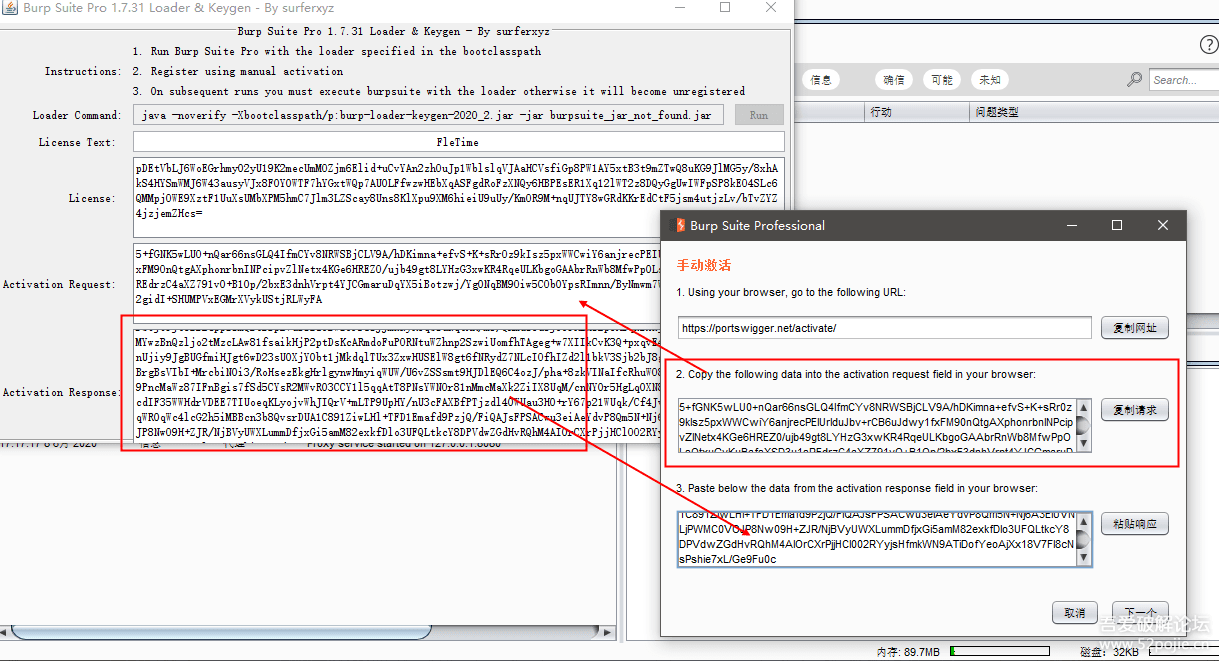This screenshot has width=1219, height=661.
Task: Click the 复制网址 copy URL button
Action: [x=1134, y=328]
